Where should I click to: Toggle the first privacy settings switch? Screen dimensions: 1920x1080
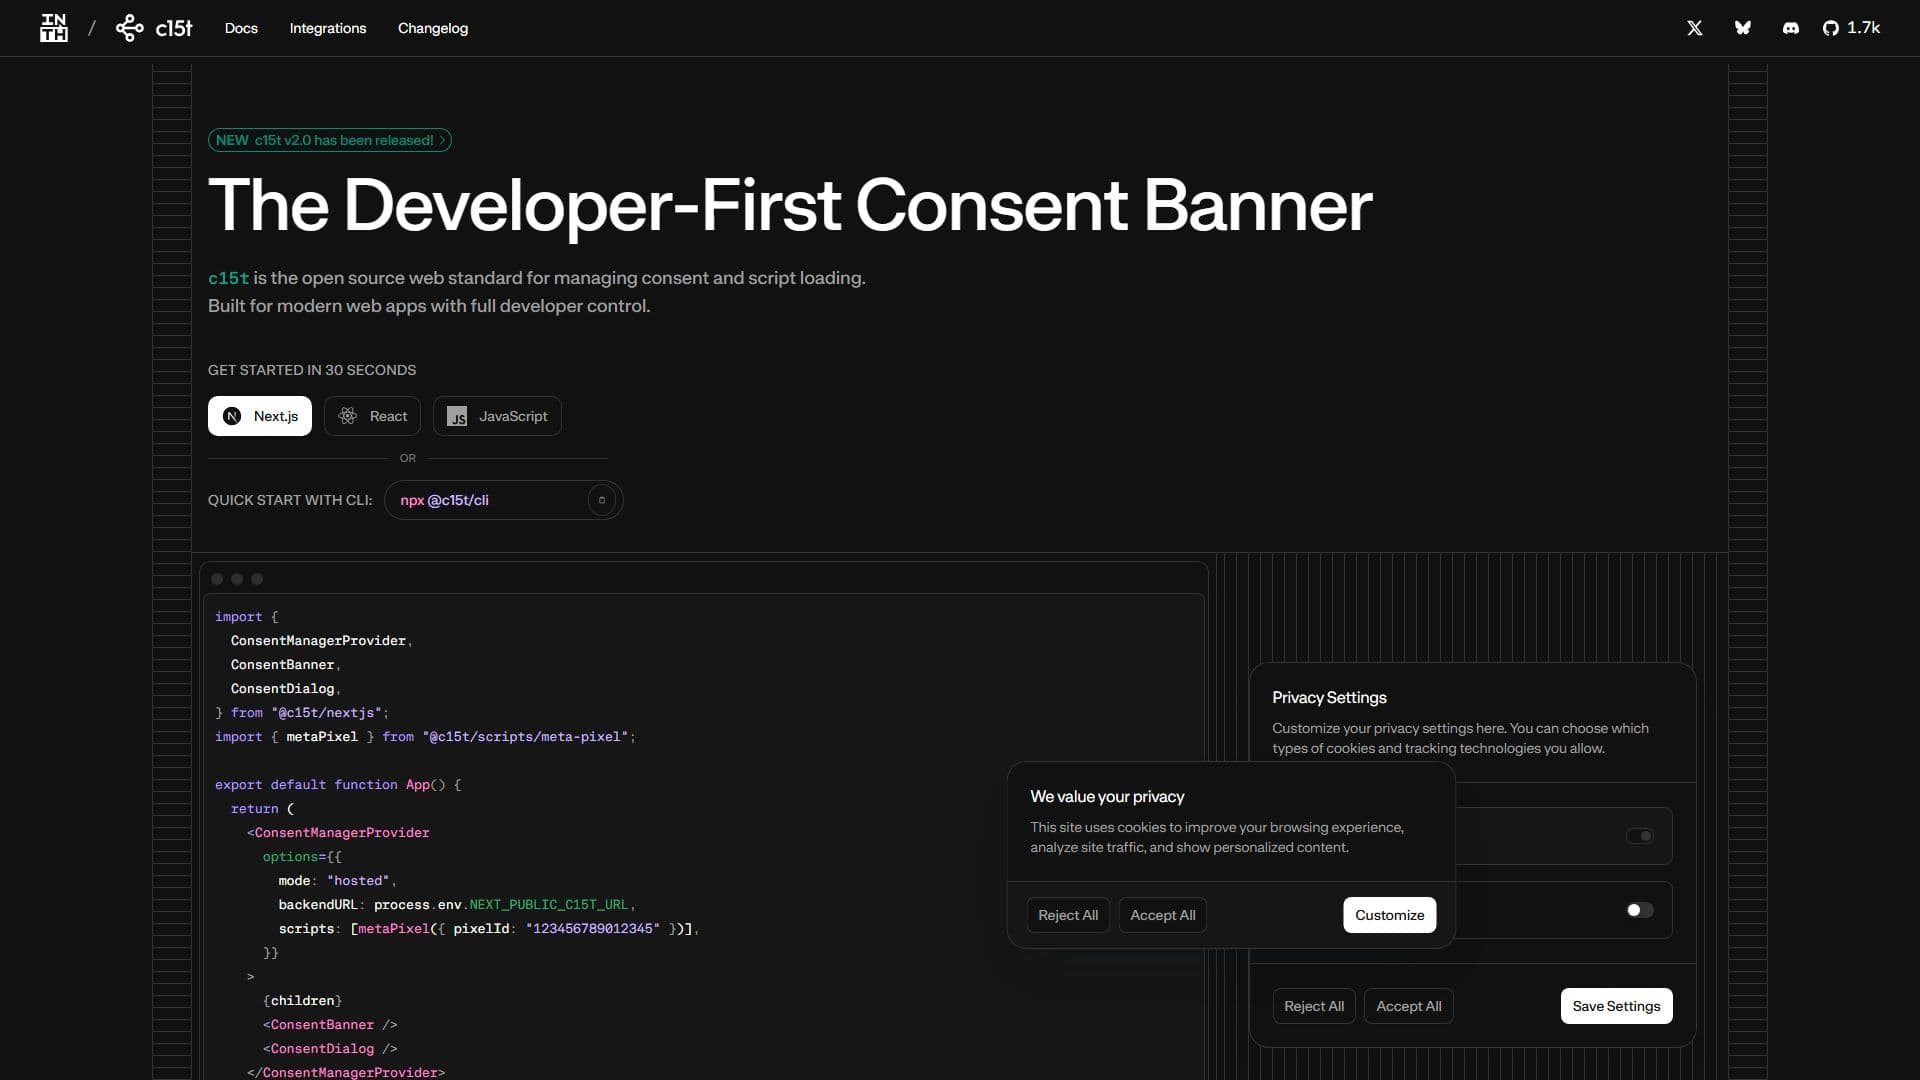click(1640, 836)
